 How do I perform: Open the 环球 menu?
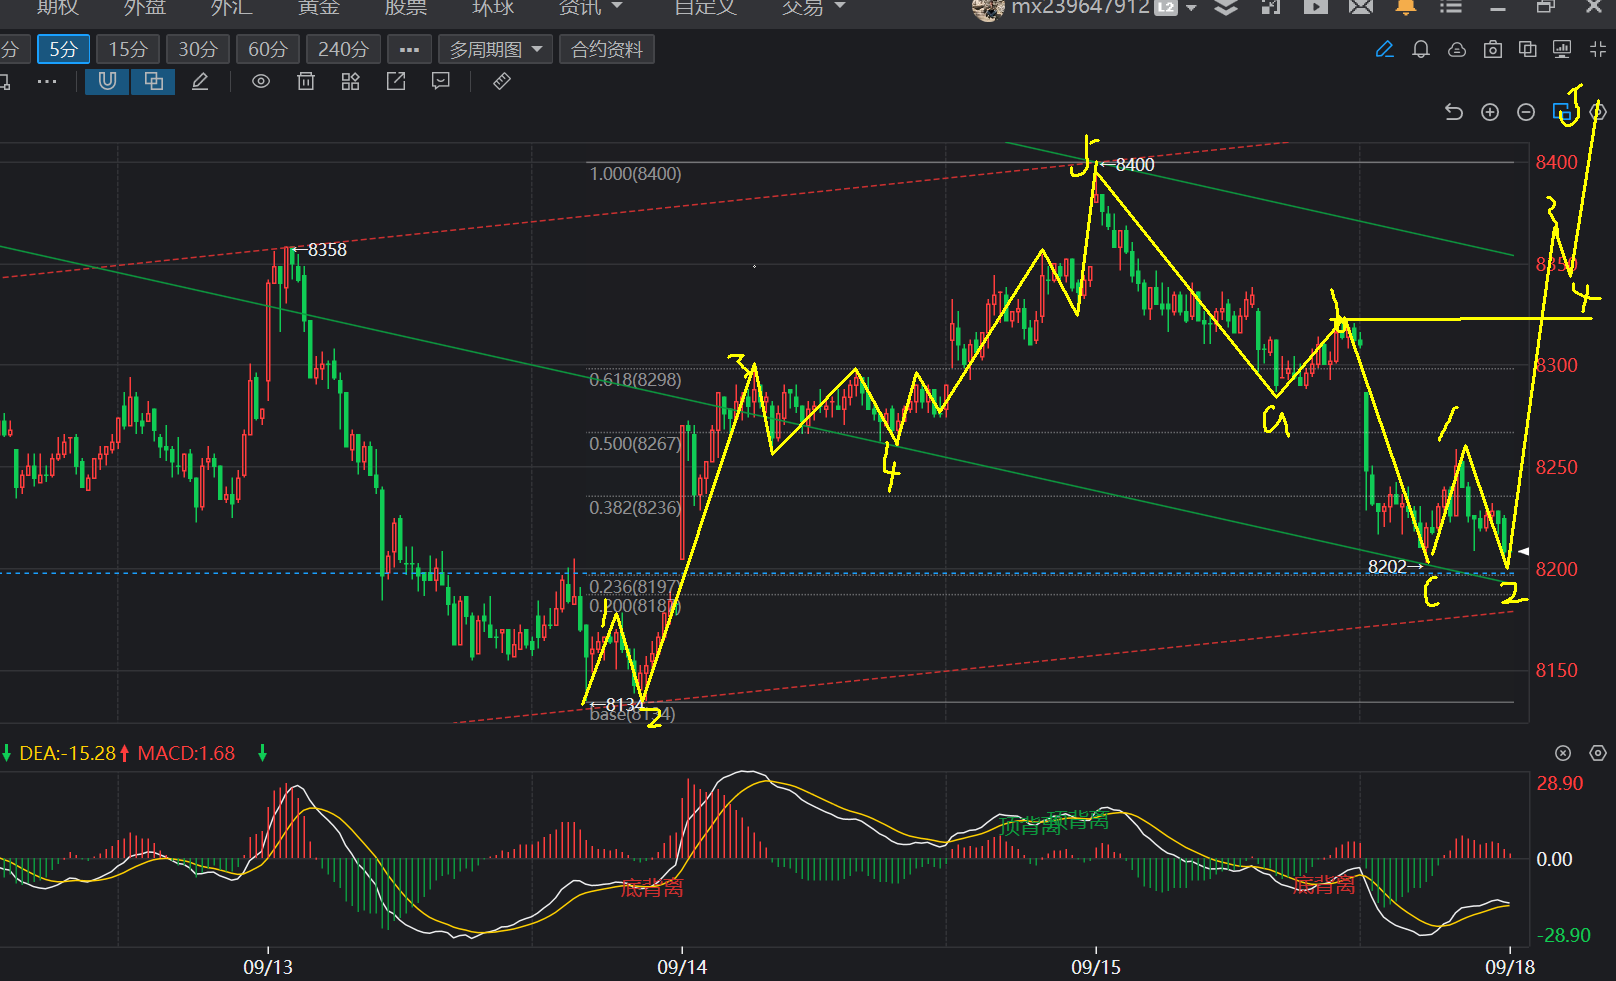coord(493,8)
